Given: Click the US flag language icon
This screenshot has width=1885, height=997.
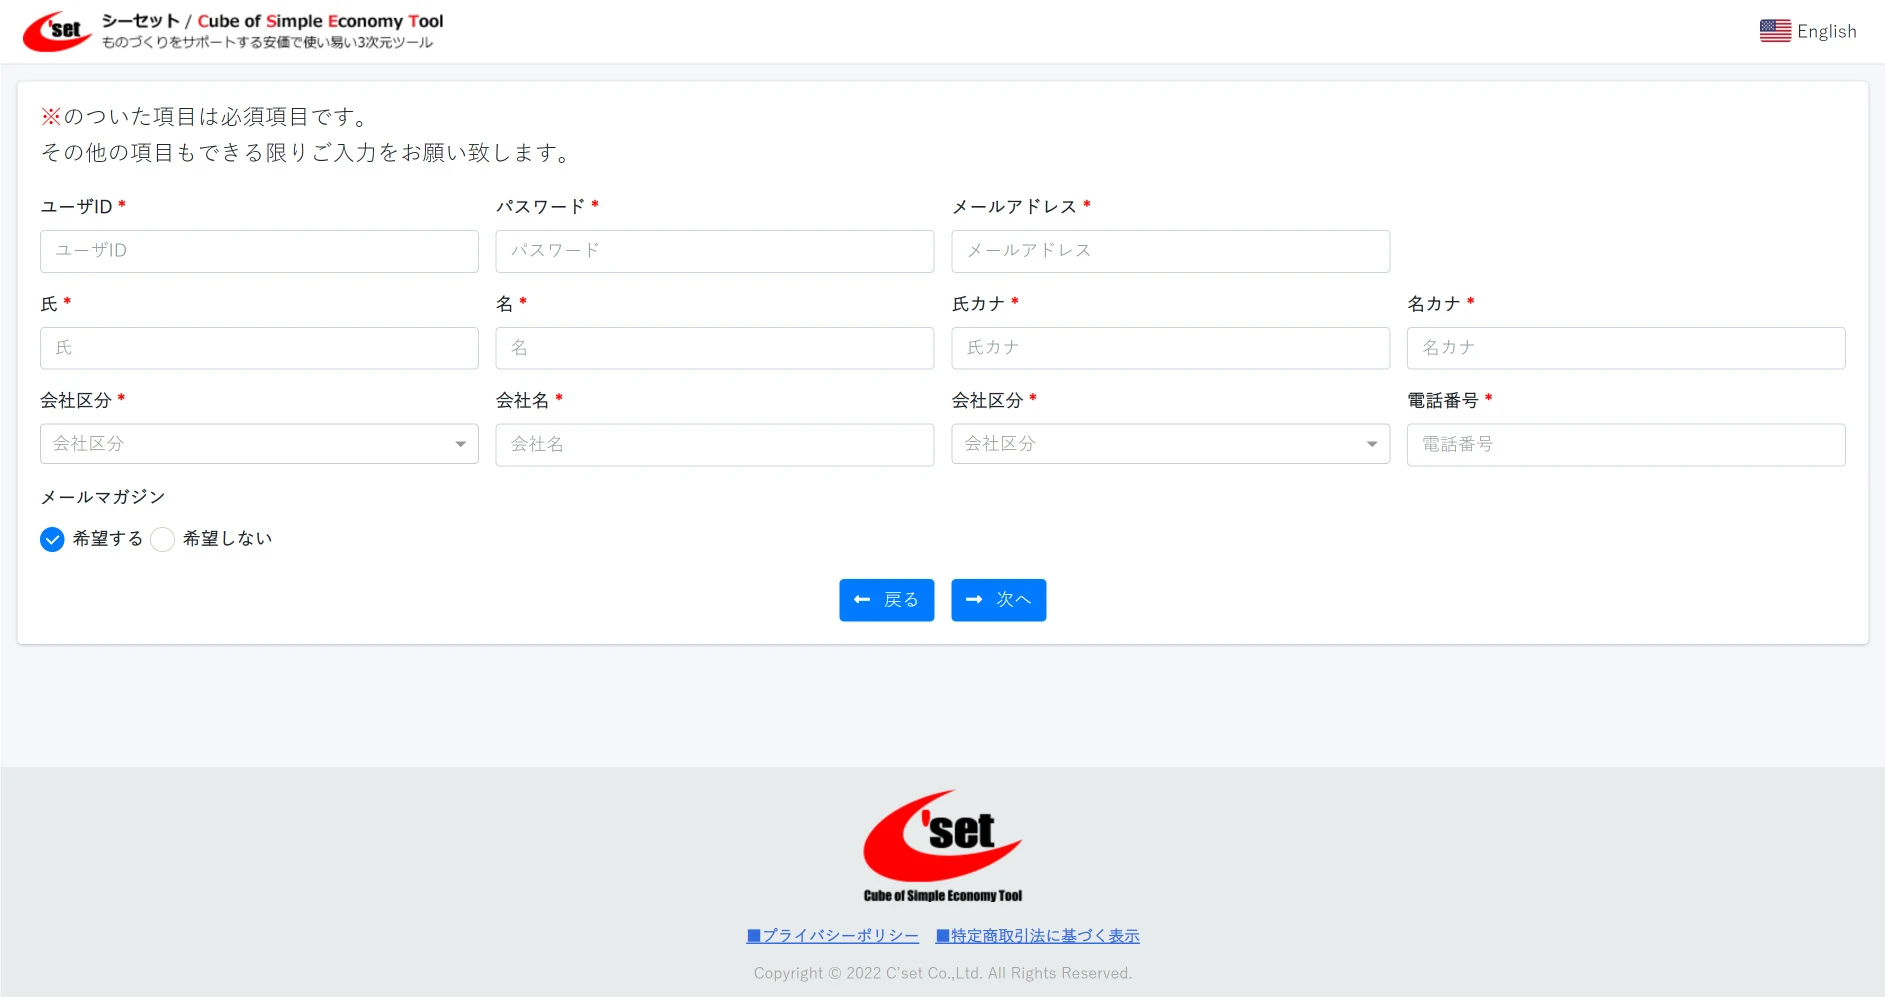Looking at the screenshot, I should point(1775,31).
